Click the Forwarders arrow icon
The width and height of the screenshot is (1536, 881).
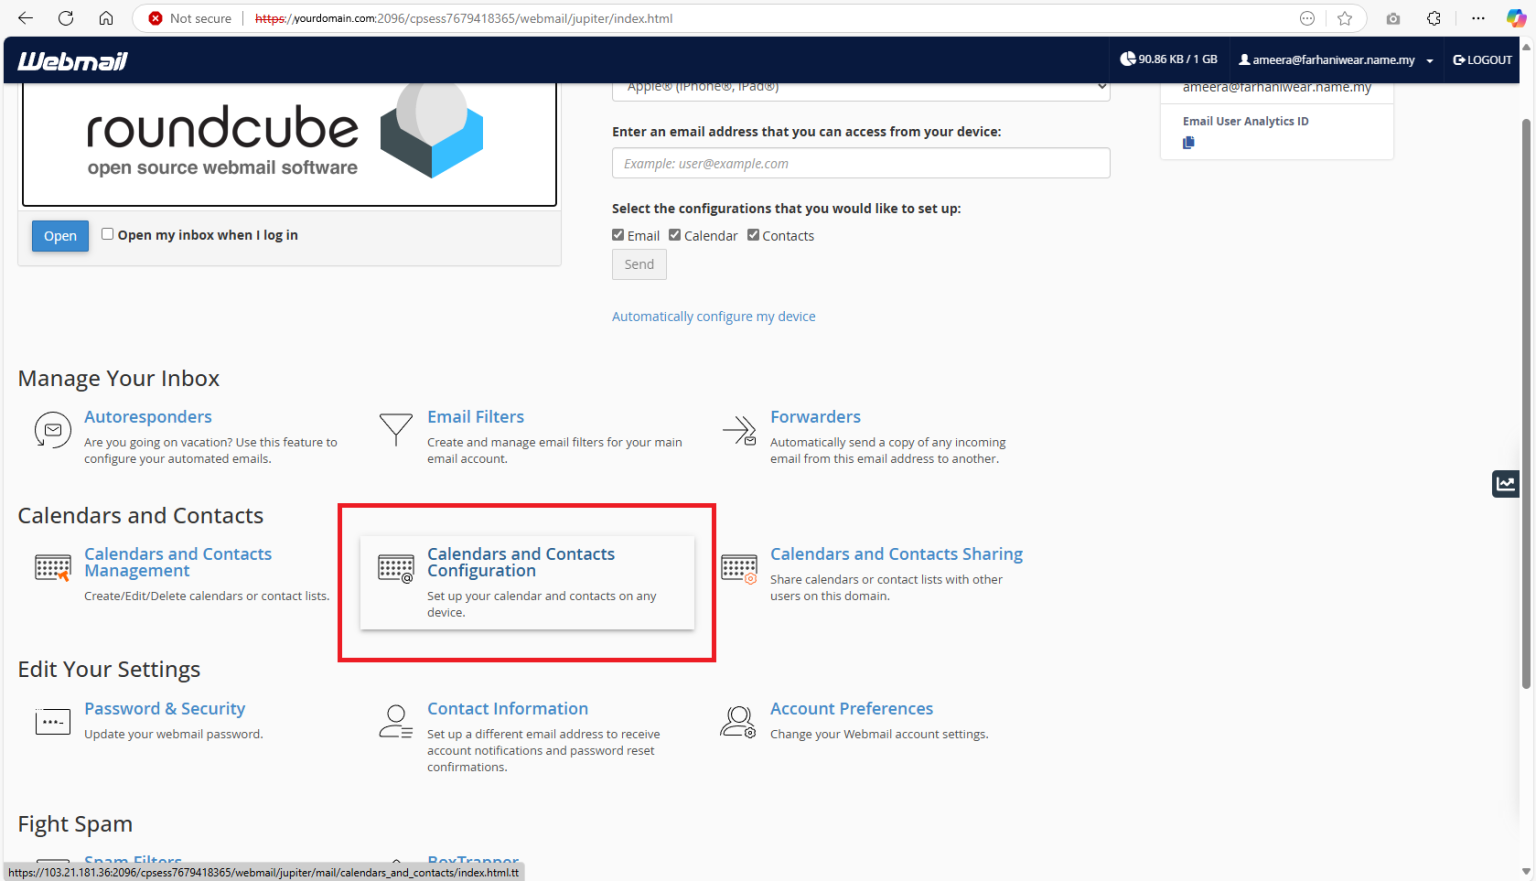[x=739, y=430]
